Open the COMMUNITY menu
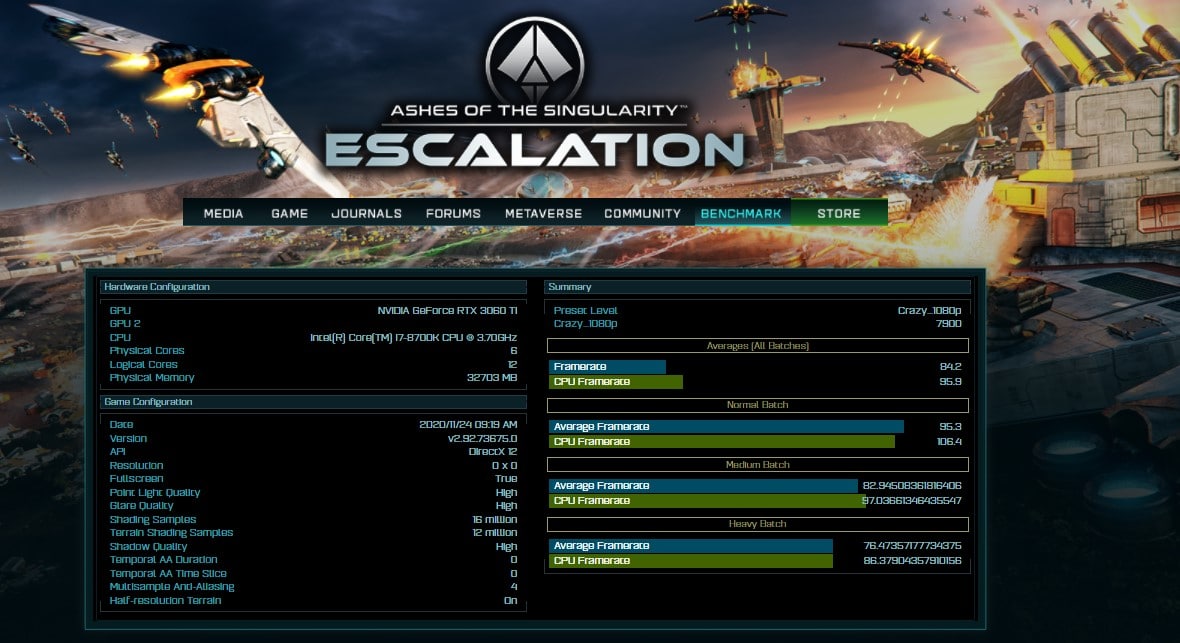The width and height of the screenshot is (1180, 643). point(642,213)
